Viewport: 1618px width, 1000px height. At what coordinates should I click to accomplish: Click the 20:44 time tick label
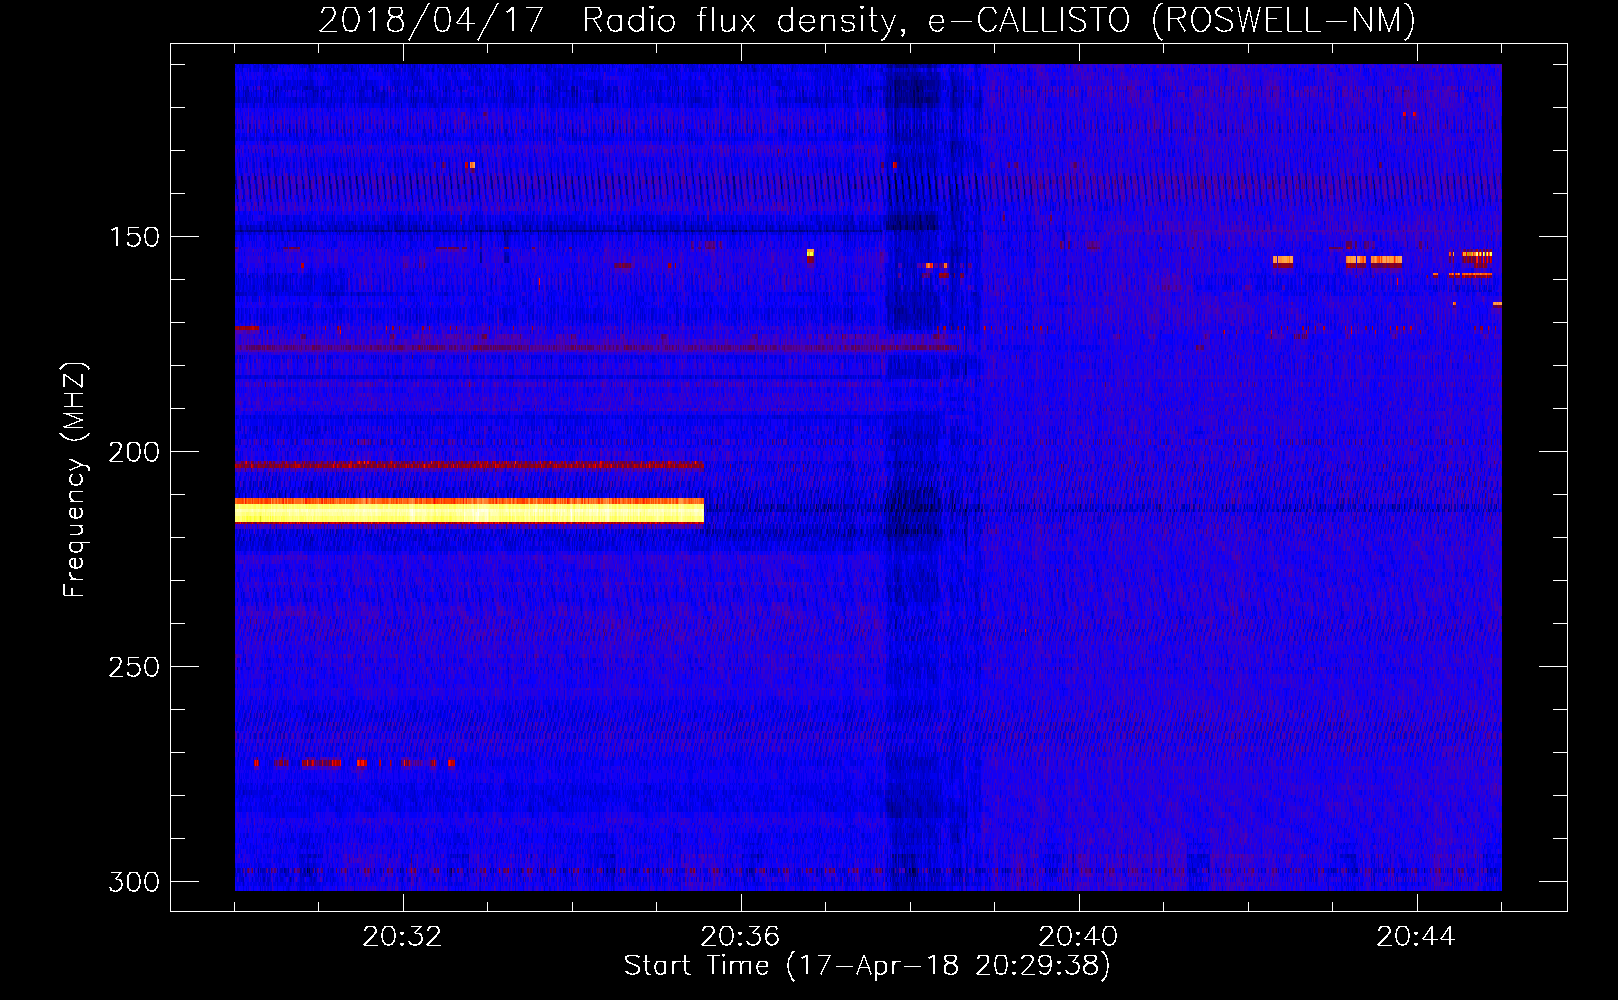coord(1416,937)
